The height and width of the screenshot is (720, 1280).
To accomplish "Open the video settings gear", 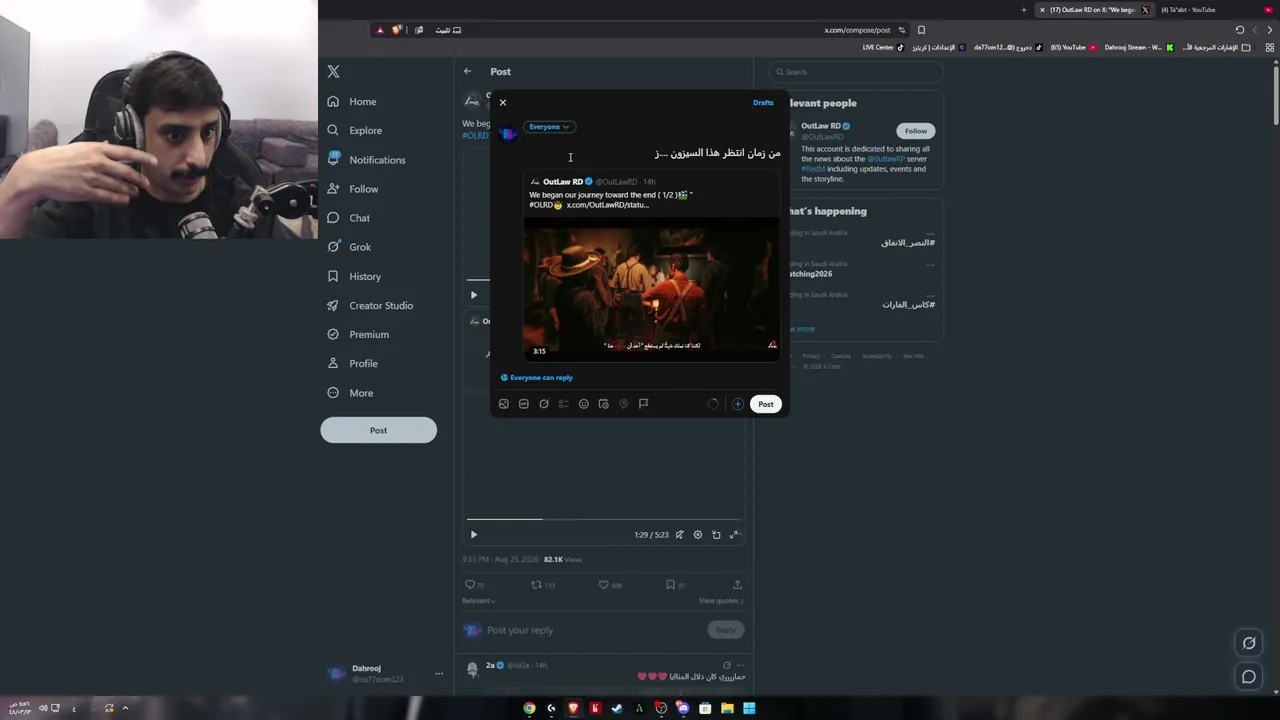I will pyautogui.click(x=698, y=535).
